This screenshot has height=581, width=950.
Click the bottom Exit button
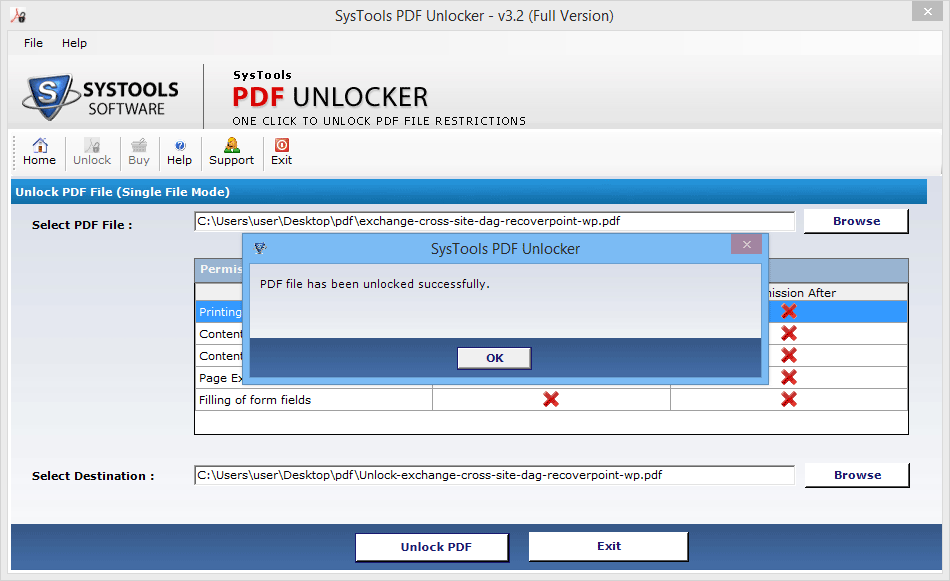(x=608, y=546)
